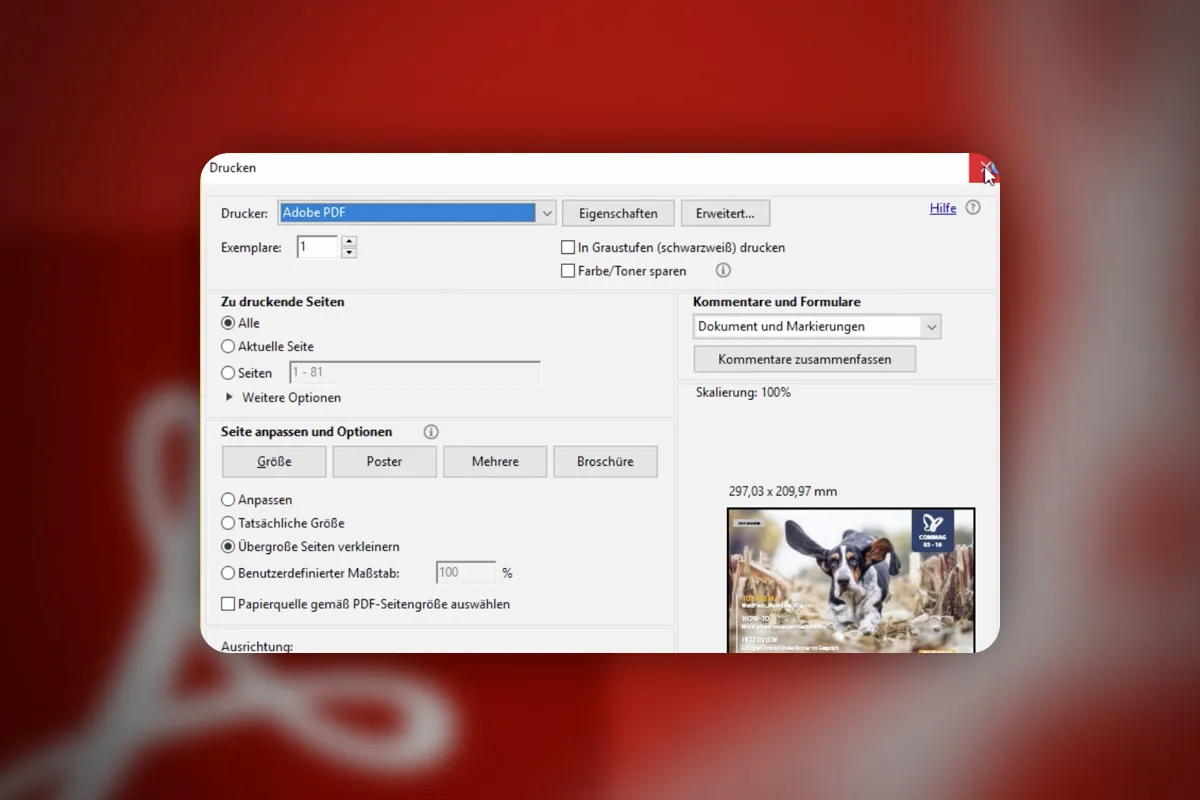Click the Skalierung: 100% text
This screenshot has width=1200, height=800.
click(x=744, y=392)
